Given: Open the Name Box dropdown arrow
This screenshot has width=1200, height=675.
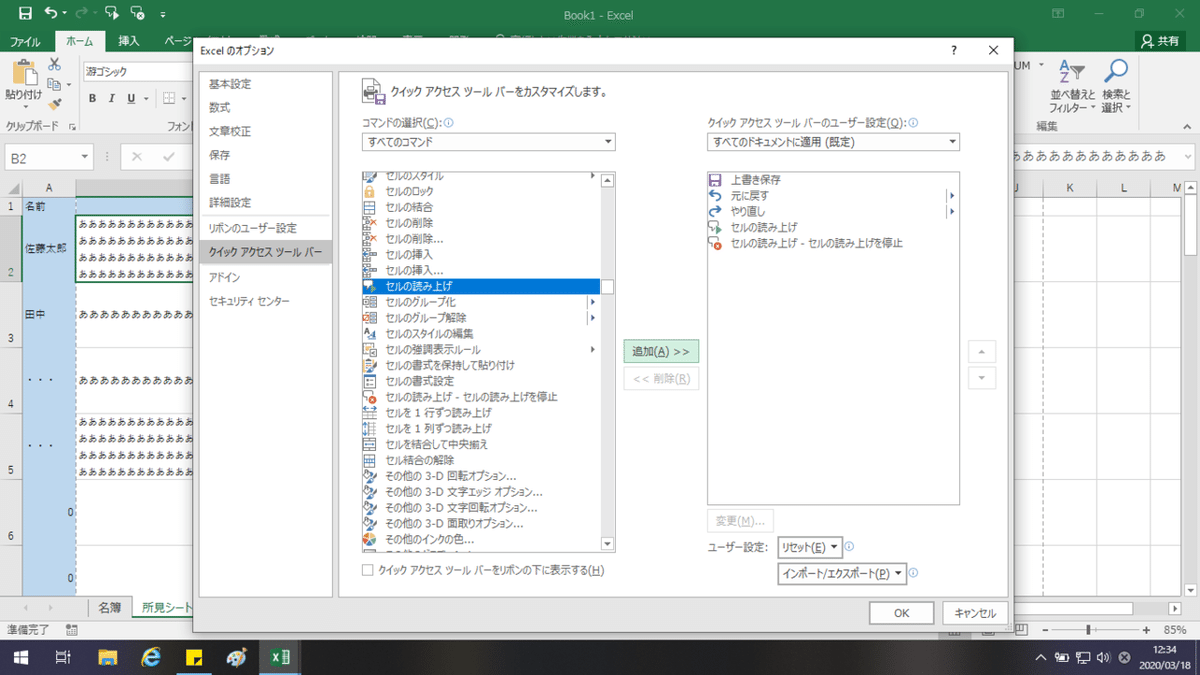Looking at the screenshot, I should point(85,157).
